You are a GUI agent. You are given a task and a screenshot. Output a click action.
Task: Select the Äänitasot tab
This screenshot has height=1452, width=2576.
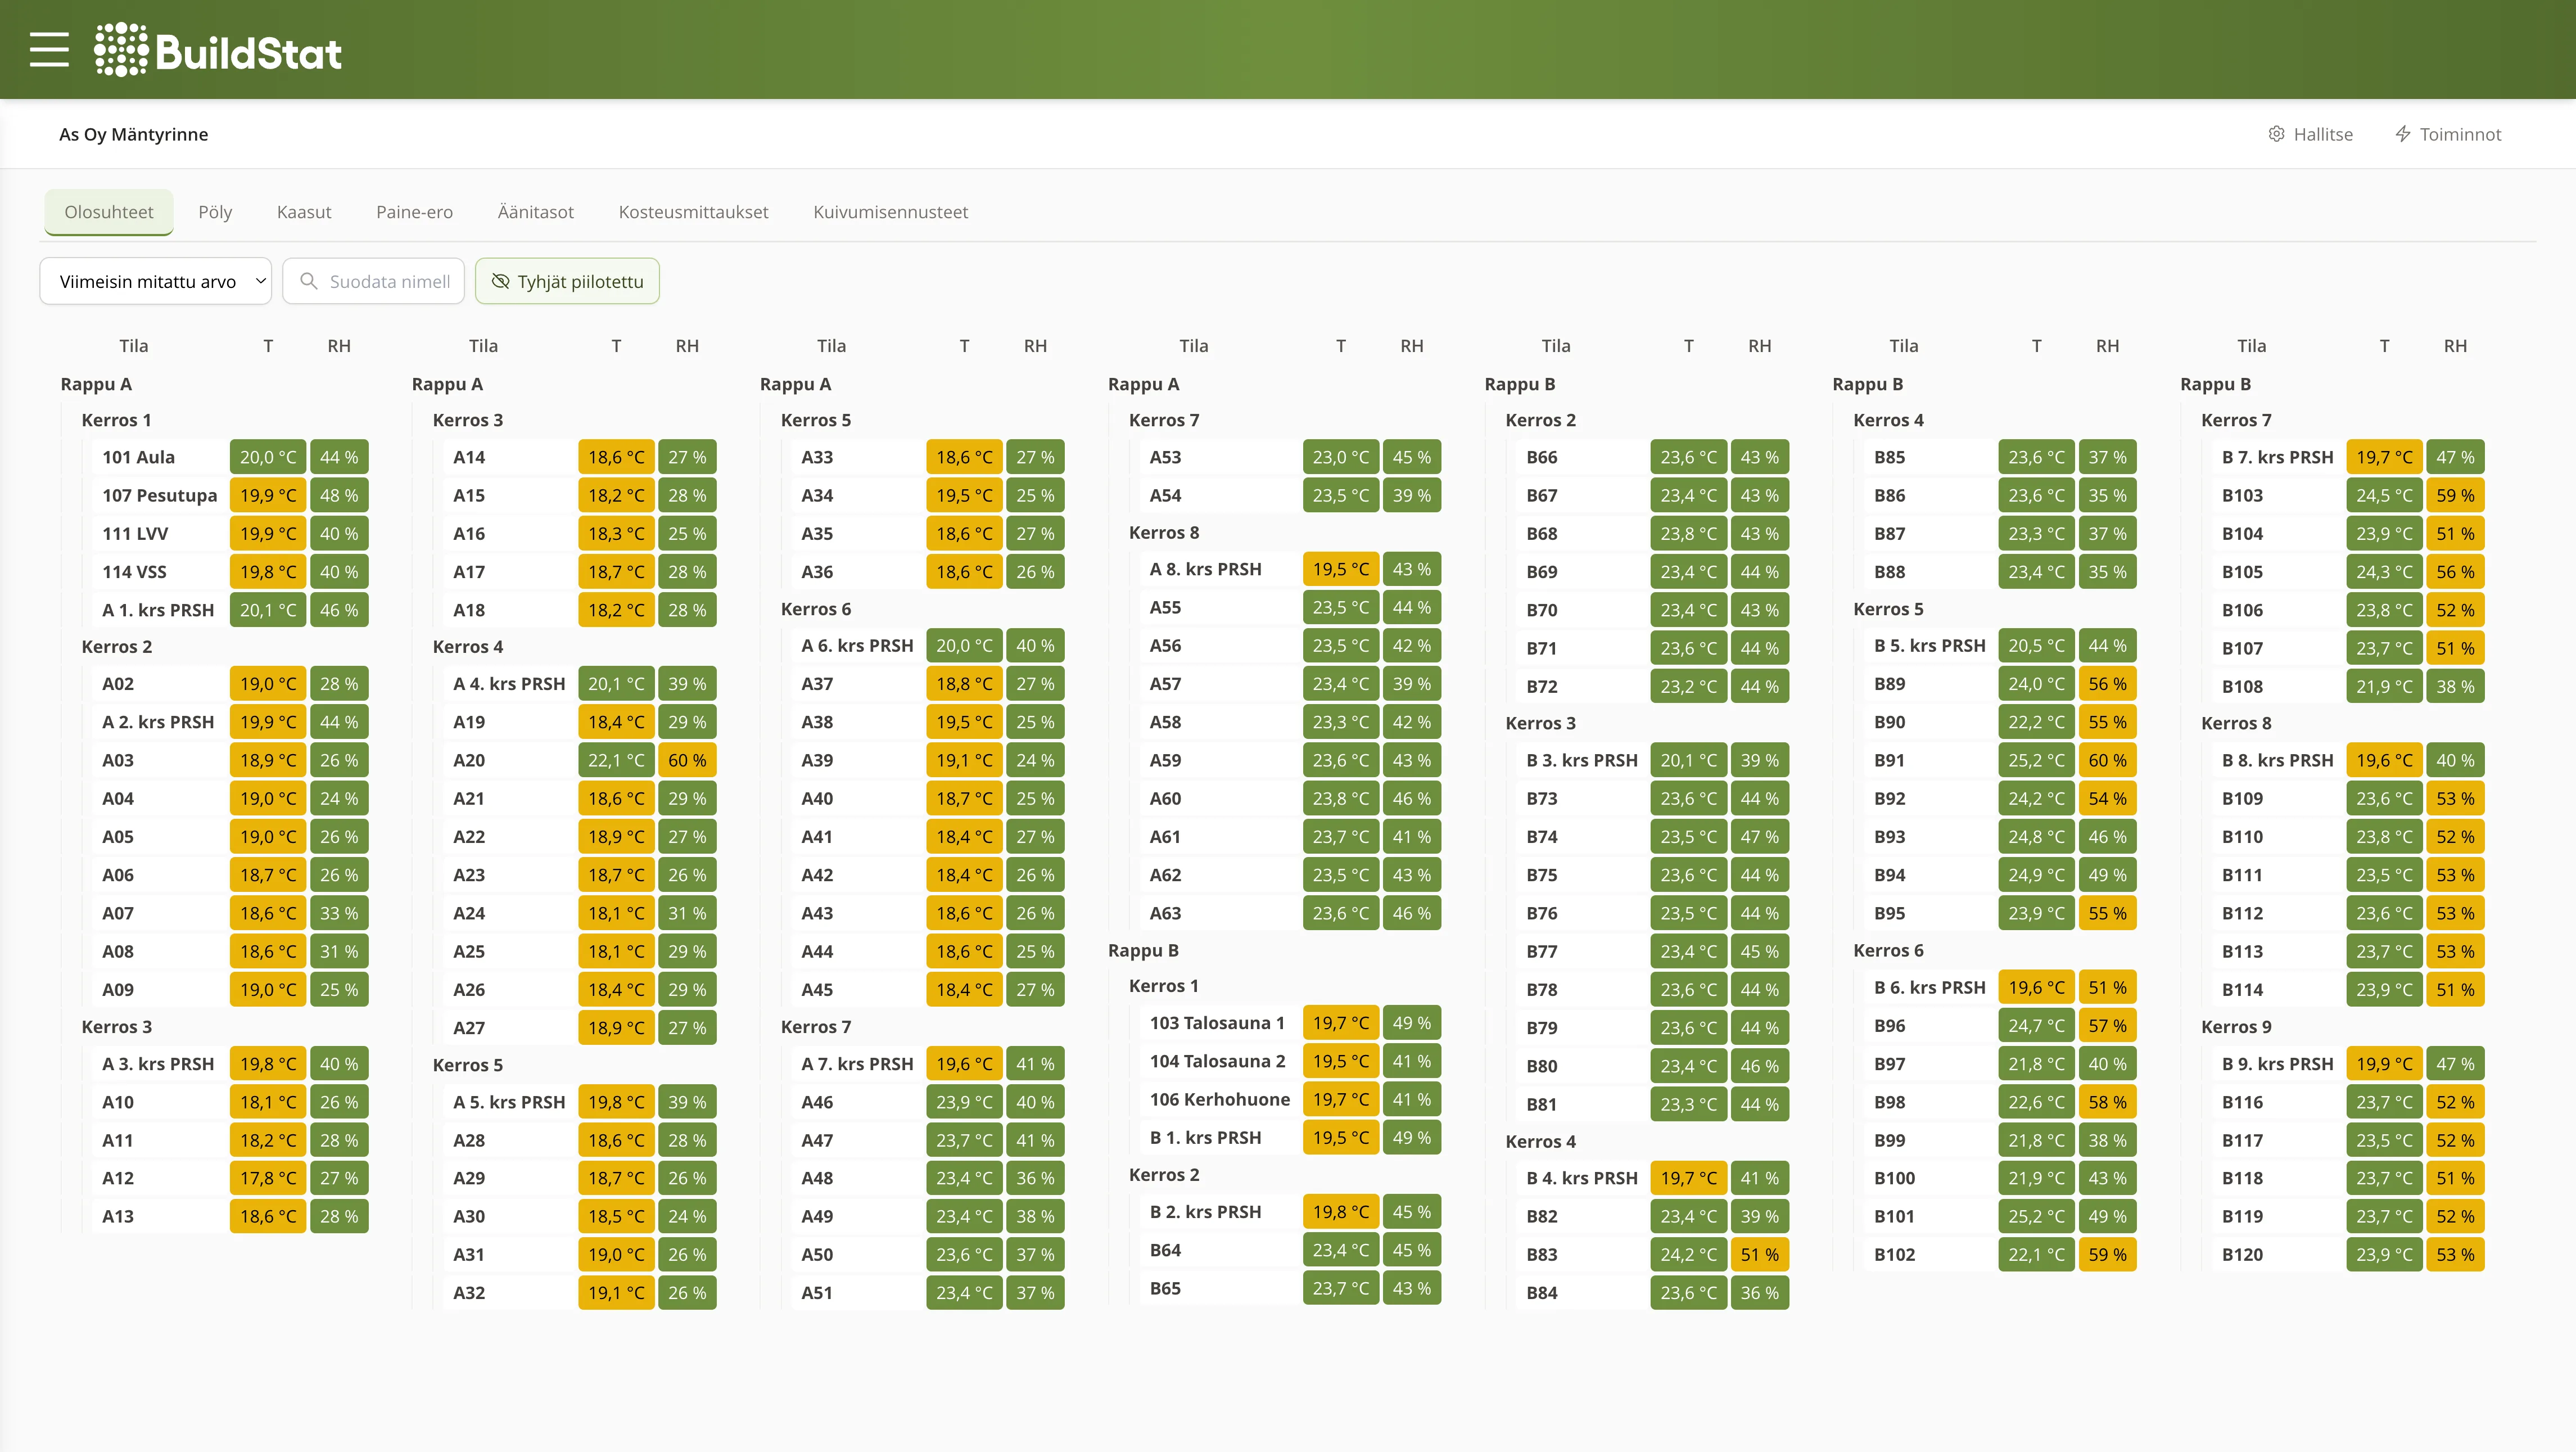(536, 212)
